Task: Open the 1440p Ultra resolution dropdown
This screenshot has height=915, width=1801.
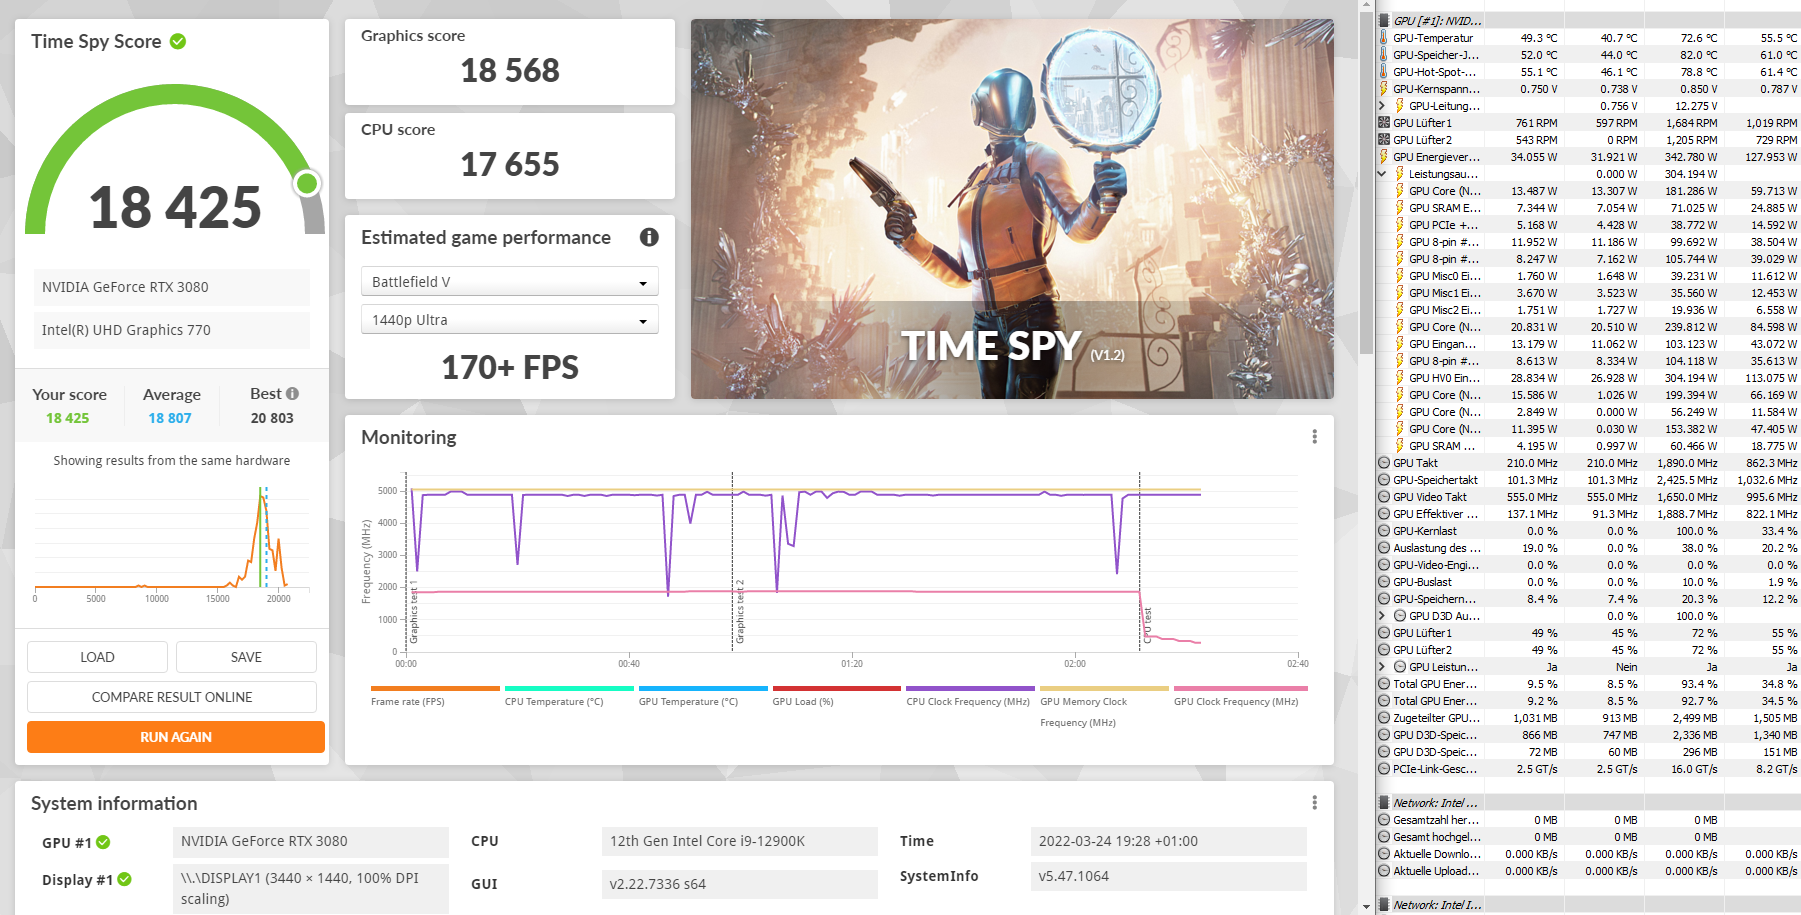Action: [510, 320]
